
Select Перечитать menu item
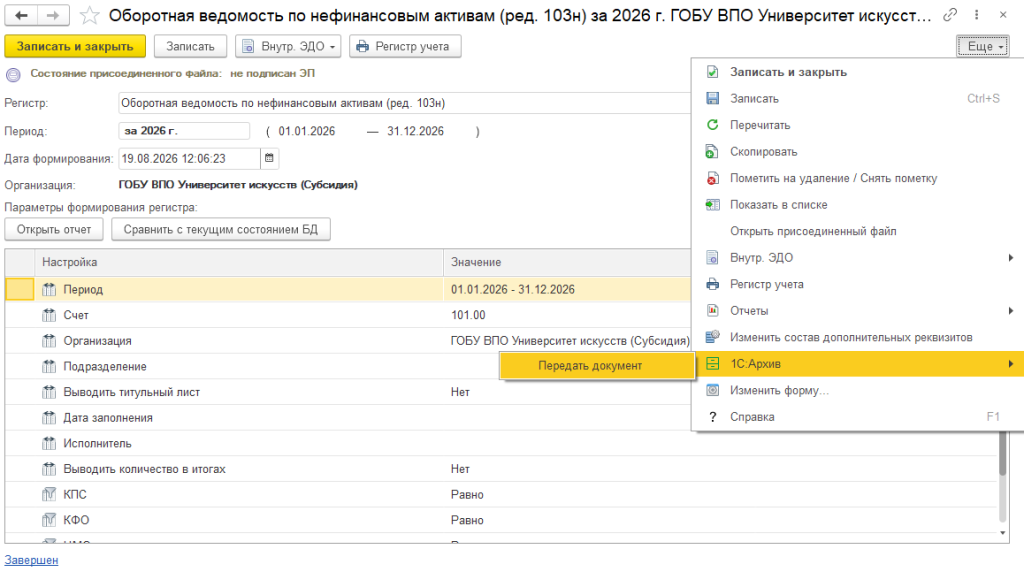pyautogui.click(x=857, y=125)
